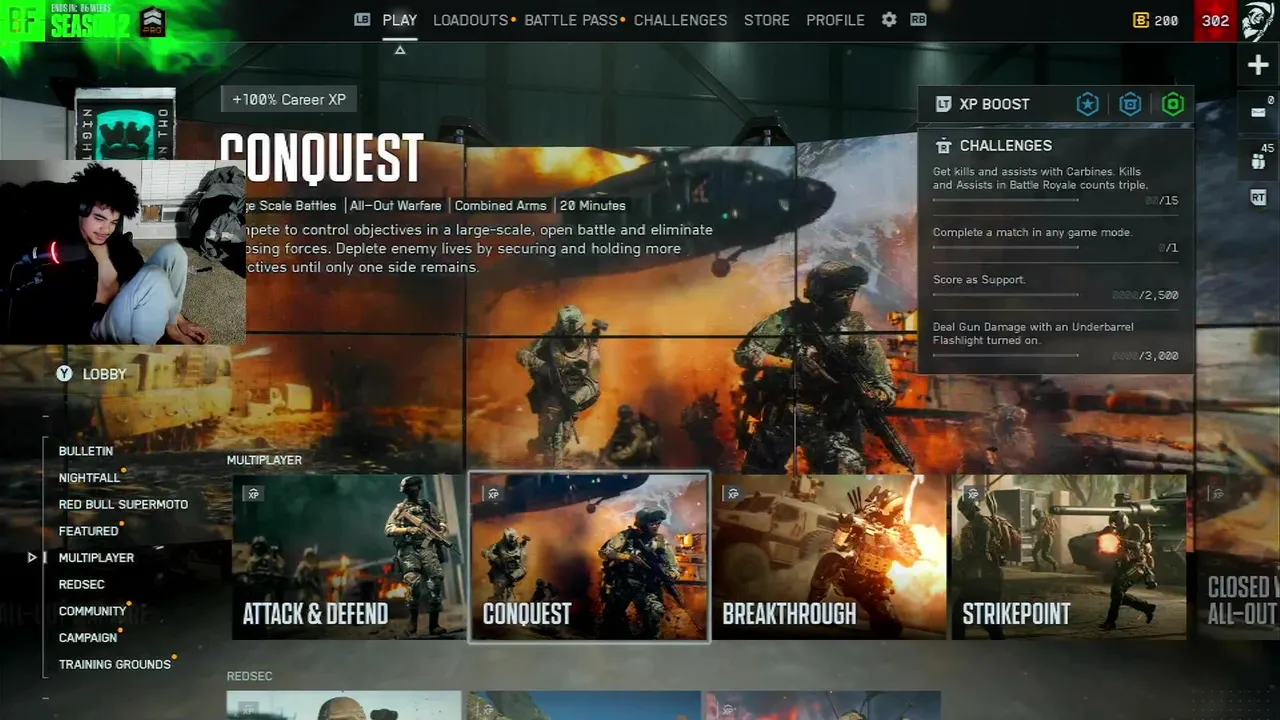1280x720 pixels.
Task: Select the green XP boost icon
Action: (1173, 104)
